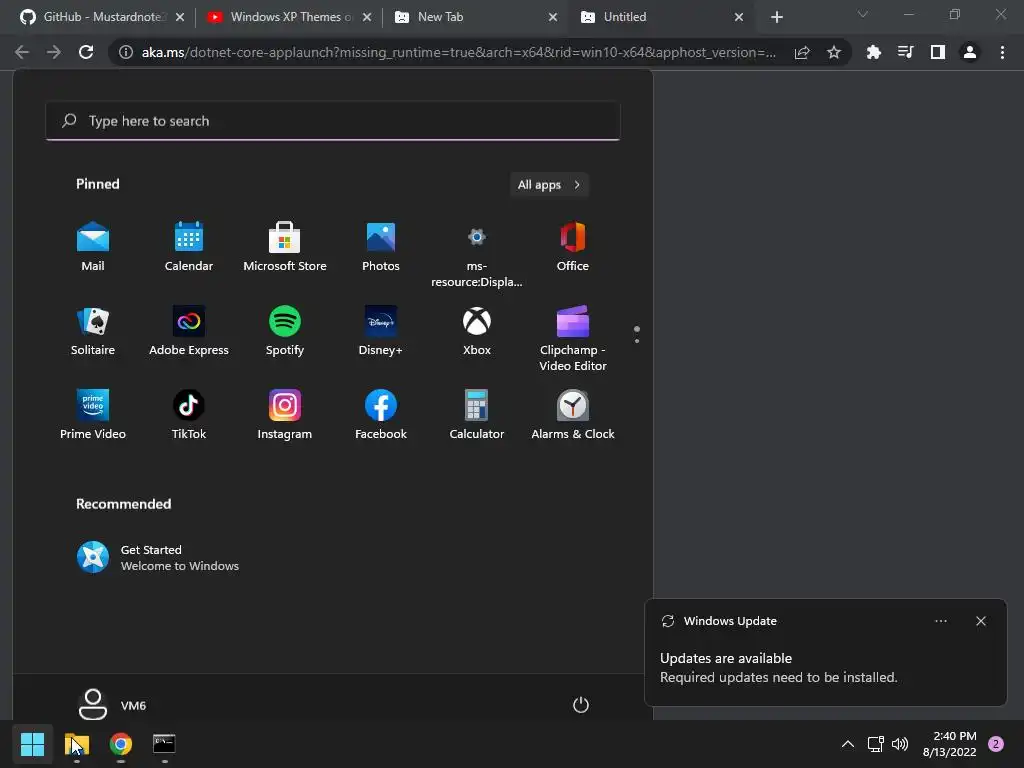This screenshot has height=768, width=1024.
Task: Close the Untitled tab
Action: [739, 17]
